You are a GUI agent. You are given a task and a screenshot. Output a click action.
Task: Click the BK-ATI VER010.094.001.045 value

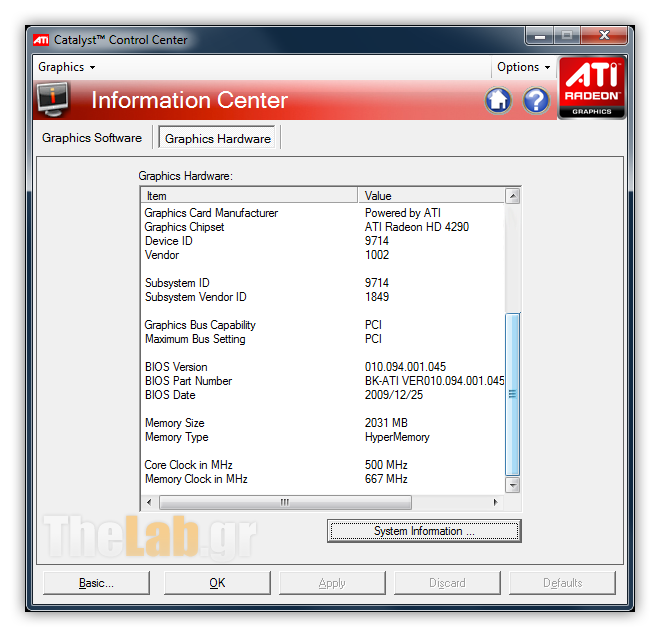[x=434, y=381]
